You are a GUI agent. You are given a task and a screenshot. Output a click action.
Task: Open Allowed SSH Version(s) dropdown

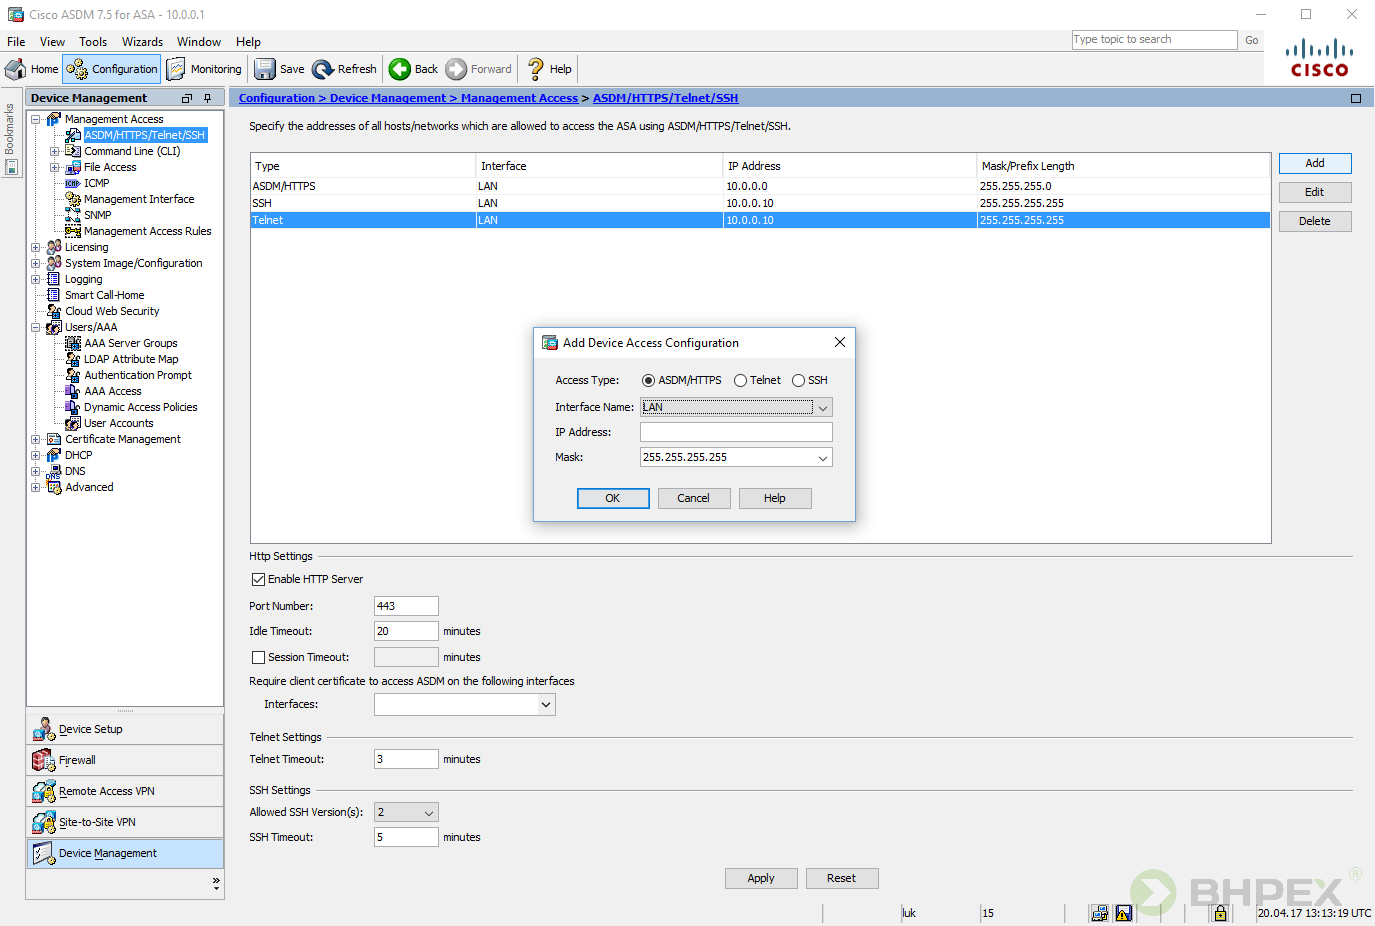point(429,812)
